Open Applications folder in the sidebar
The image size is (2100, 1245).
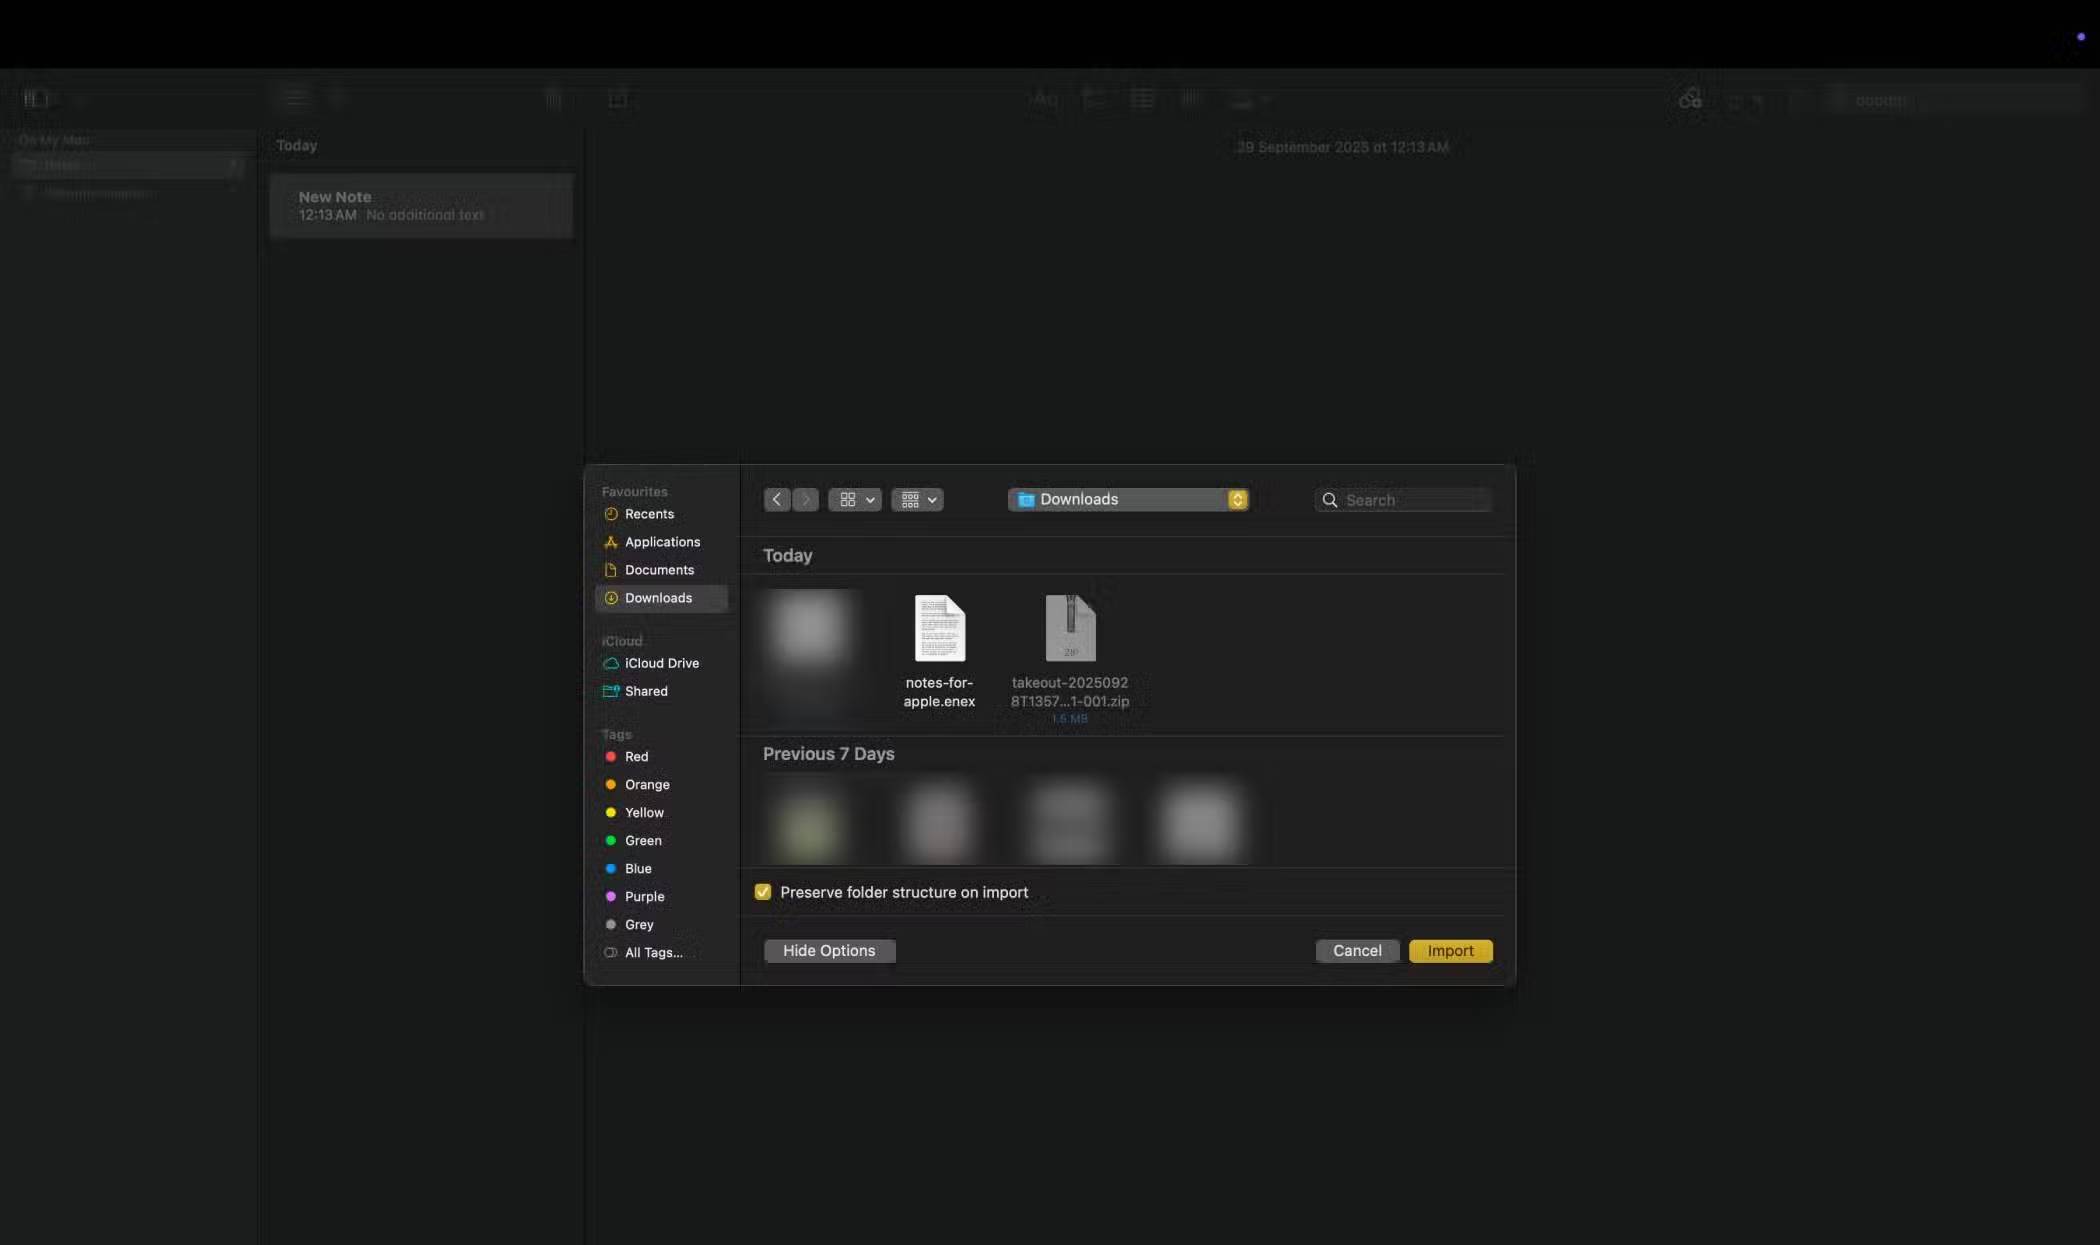(x=662, y=542)
